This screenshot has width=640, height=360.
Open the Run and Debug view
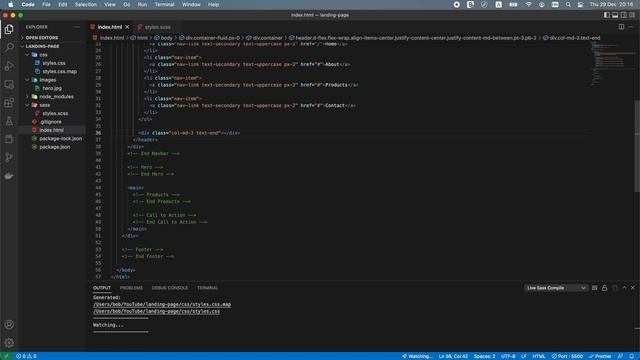9,66
